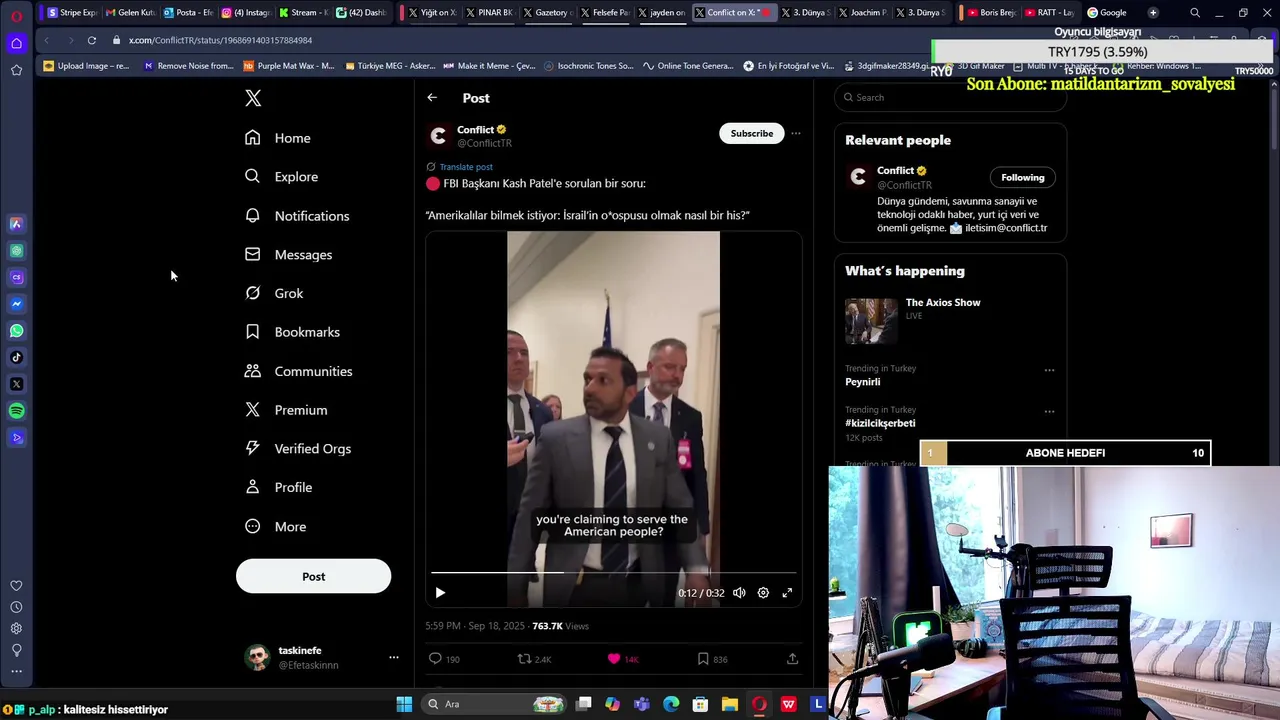The height and width of the screenshot is (720, 1280).
Task: Open a new browser tab with plus
Action: pos(1153,12)
